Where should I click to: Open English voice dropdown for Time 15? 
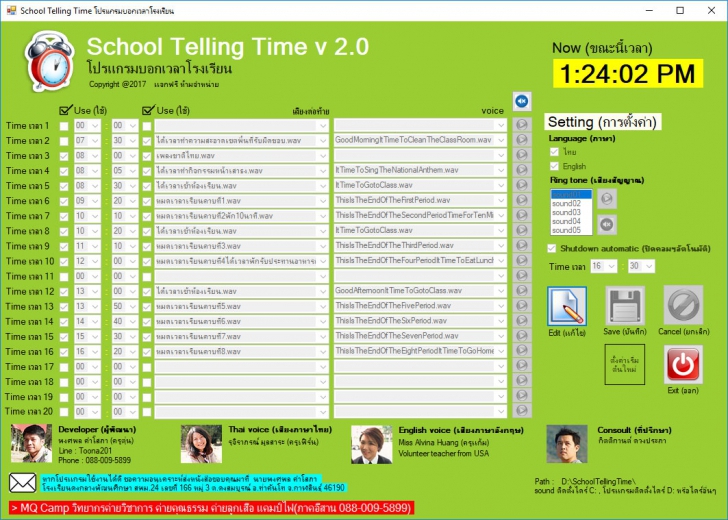[501, 336]
